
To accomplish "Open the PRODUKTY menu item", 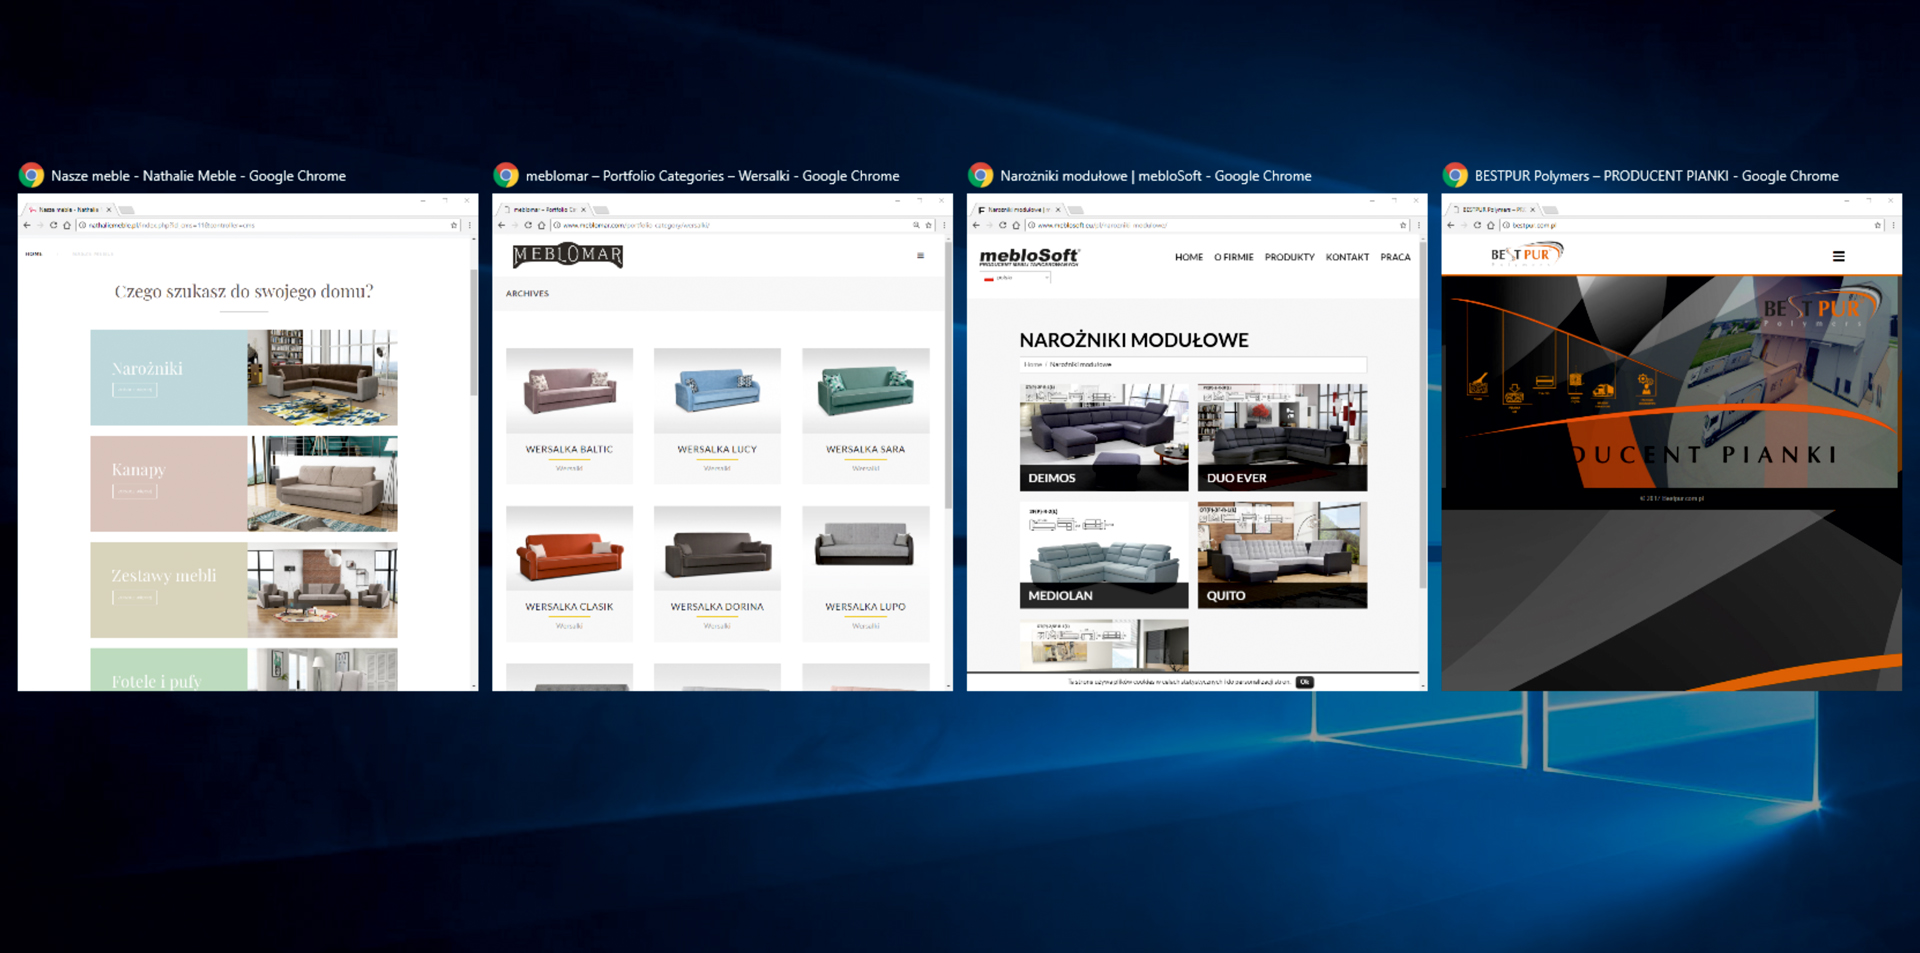I will point(1289,257).
